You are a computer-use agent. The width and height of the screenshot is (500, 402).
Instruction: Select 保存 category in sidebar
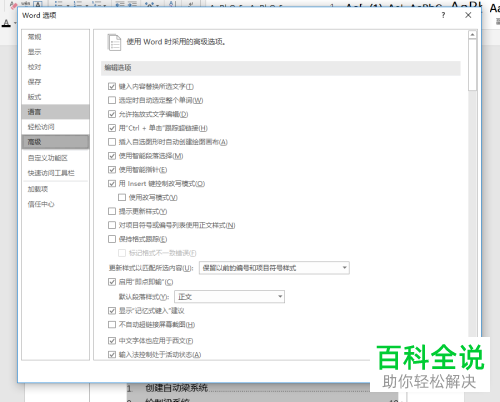click(x=56, y=82)
